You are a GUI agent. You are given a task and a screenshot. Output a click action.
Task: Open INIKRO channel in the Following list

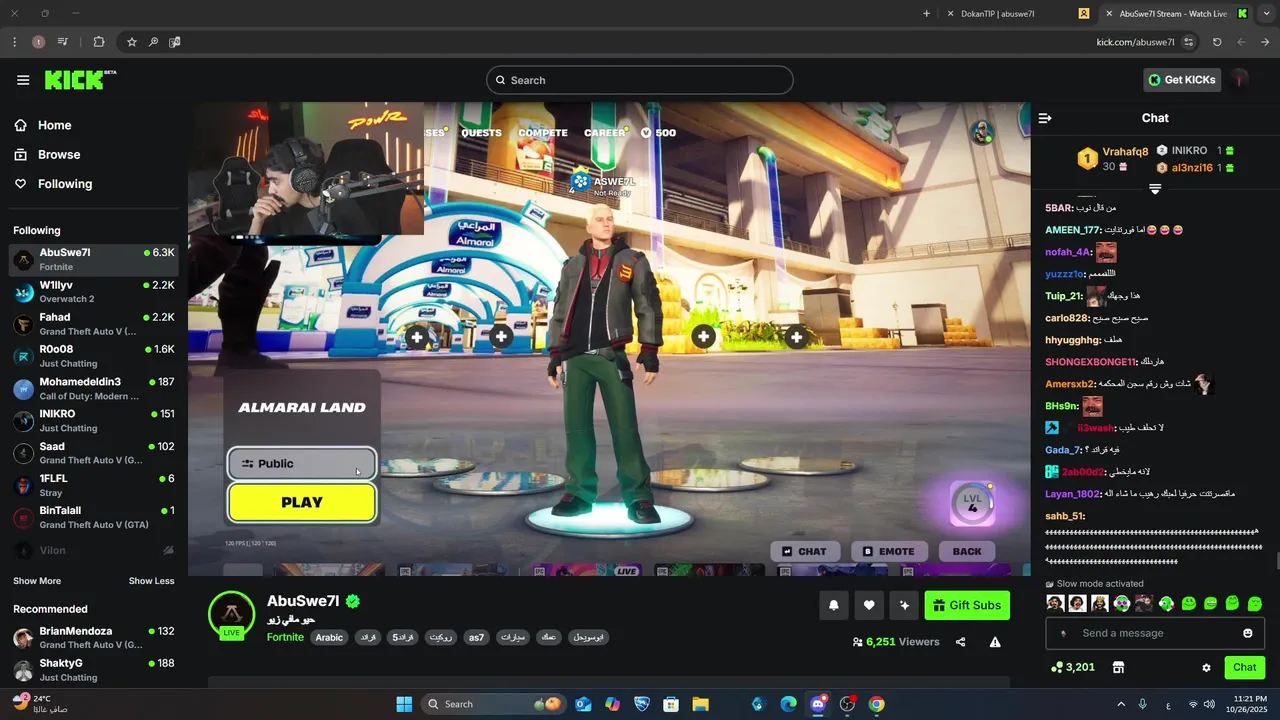click(94, 421)
